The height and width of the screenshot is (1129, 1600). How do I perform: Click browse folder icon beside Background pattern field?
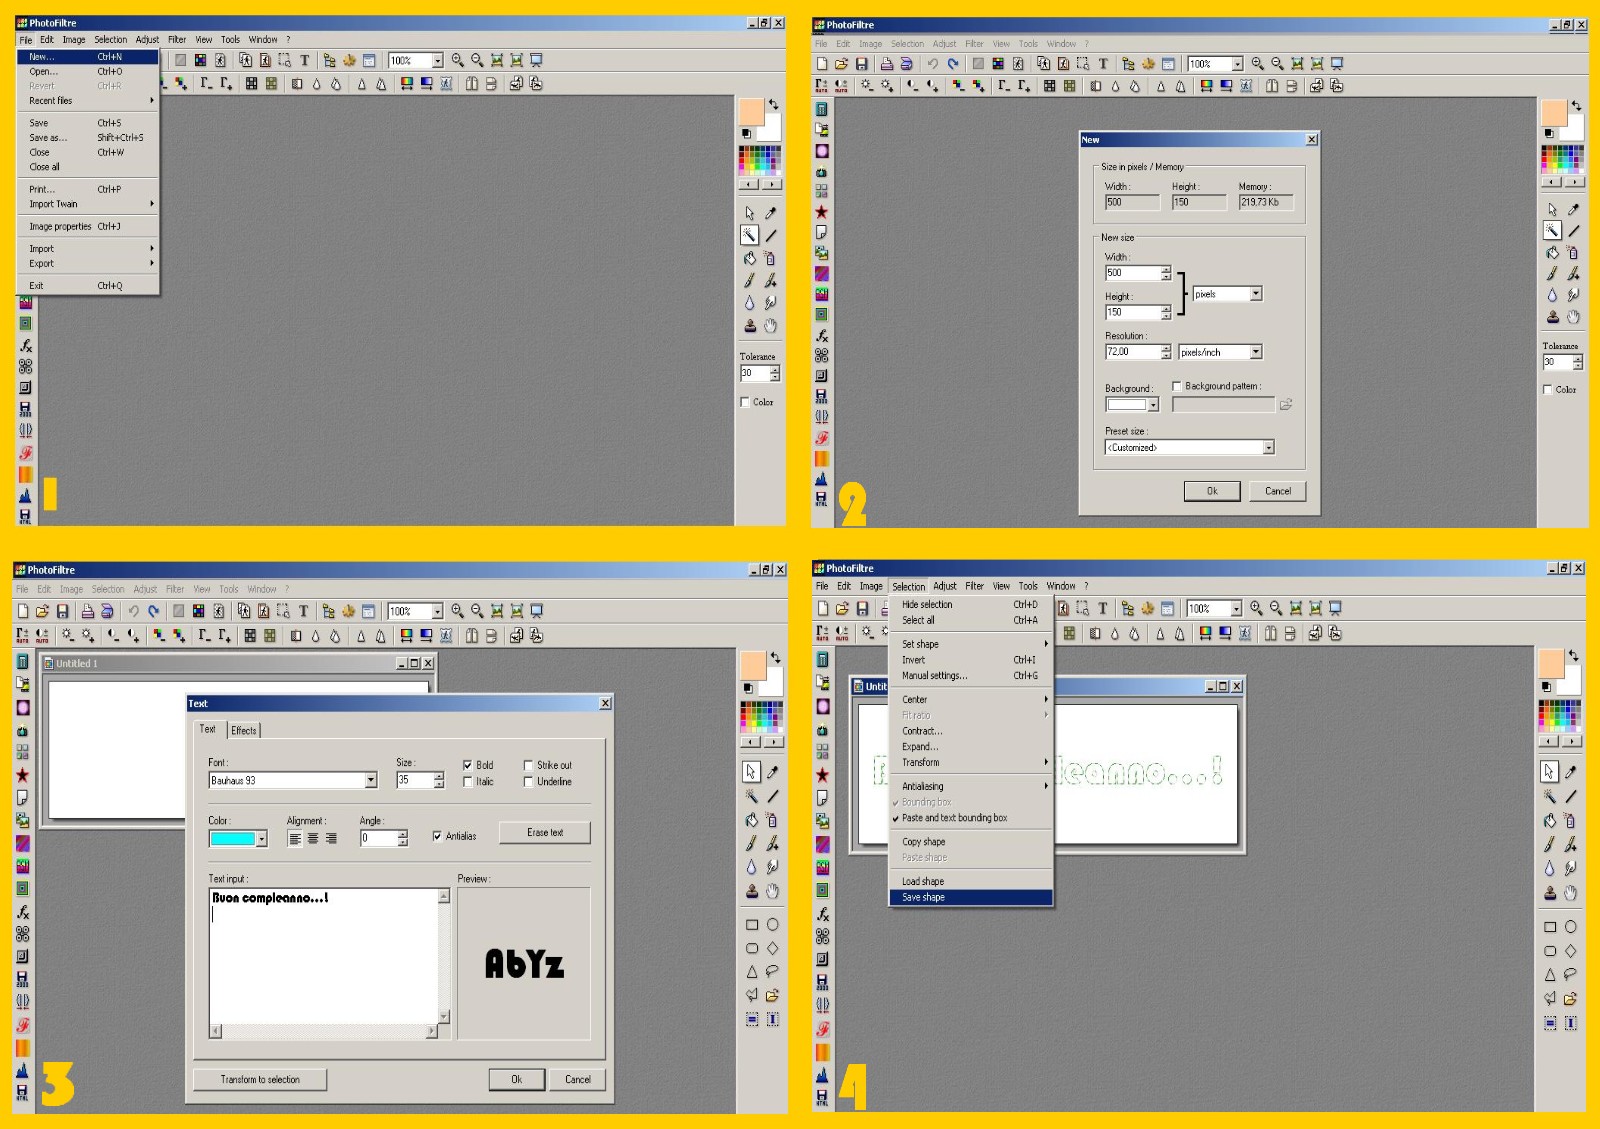point(1286,405)
